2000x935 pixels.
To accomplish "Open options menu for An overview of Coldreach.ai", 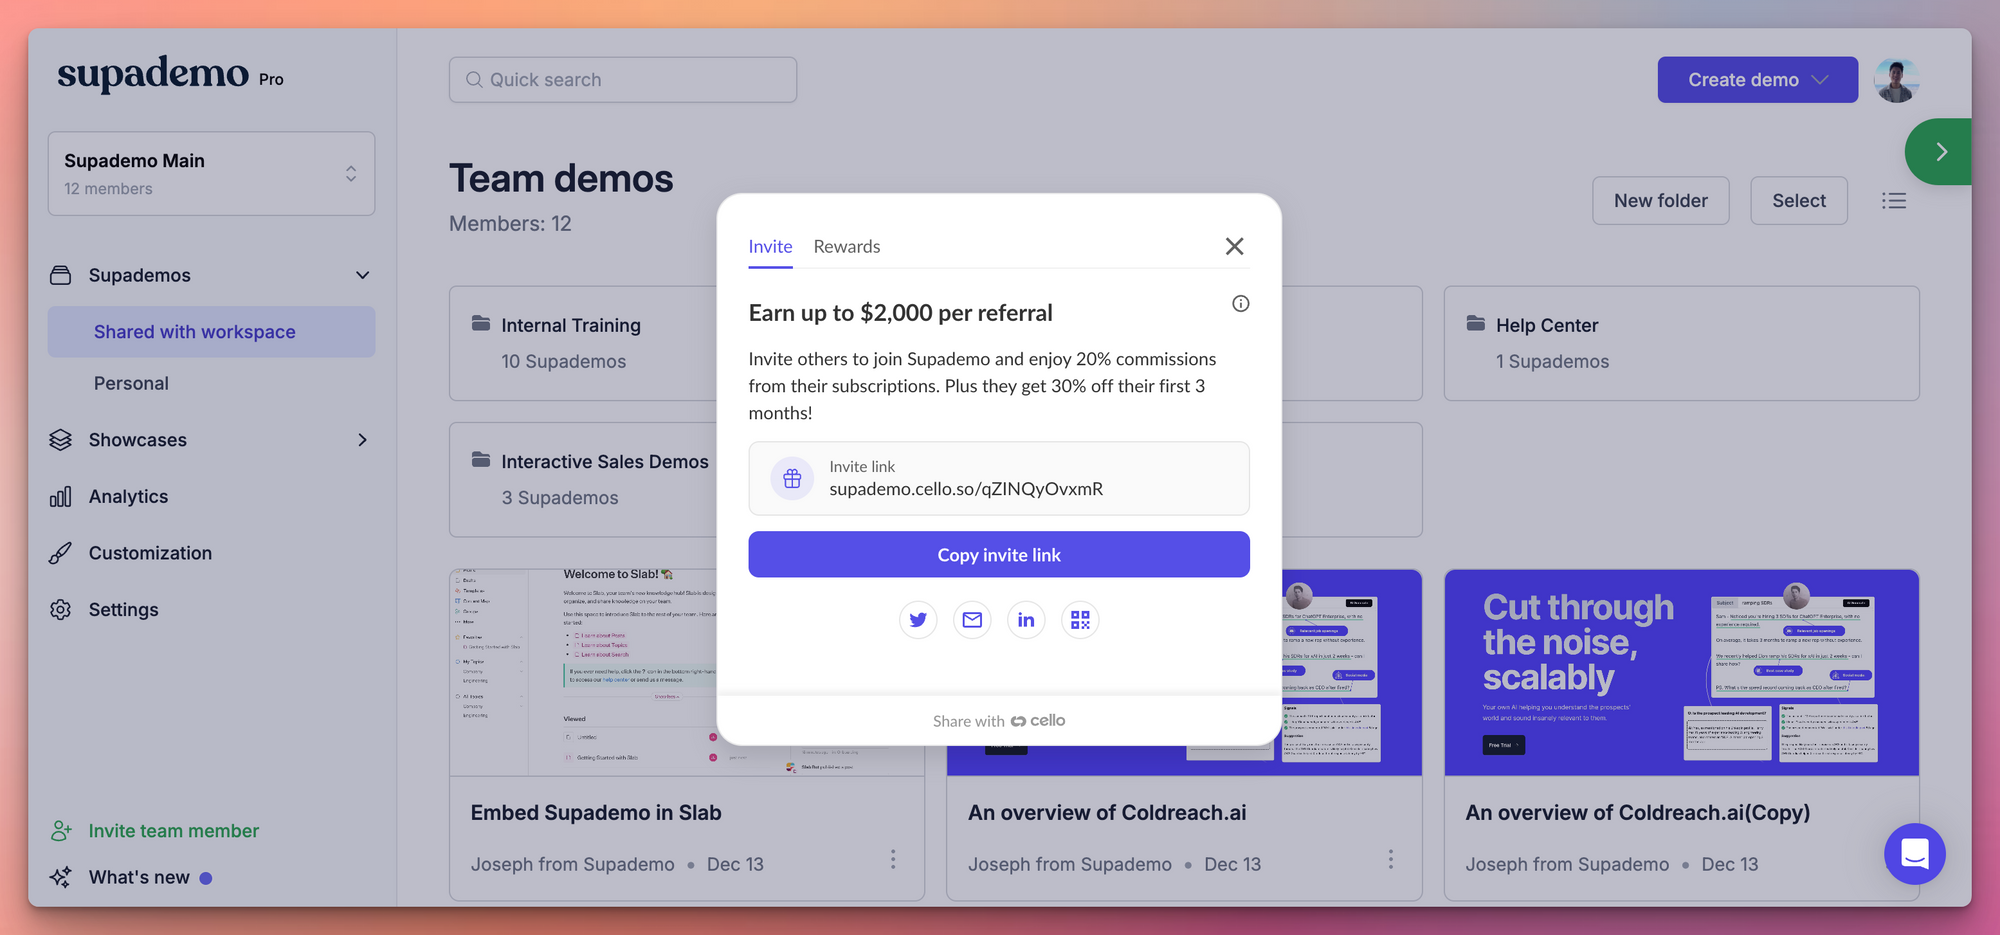I will pyautogui.click(x=1390, y=860).
